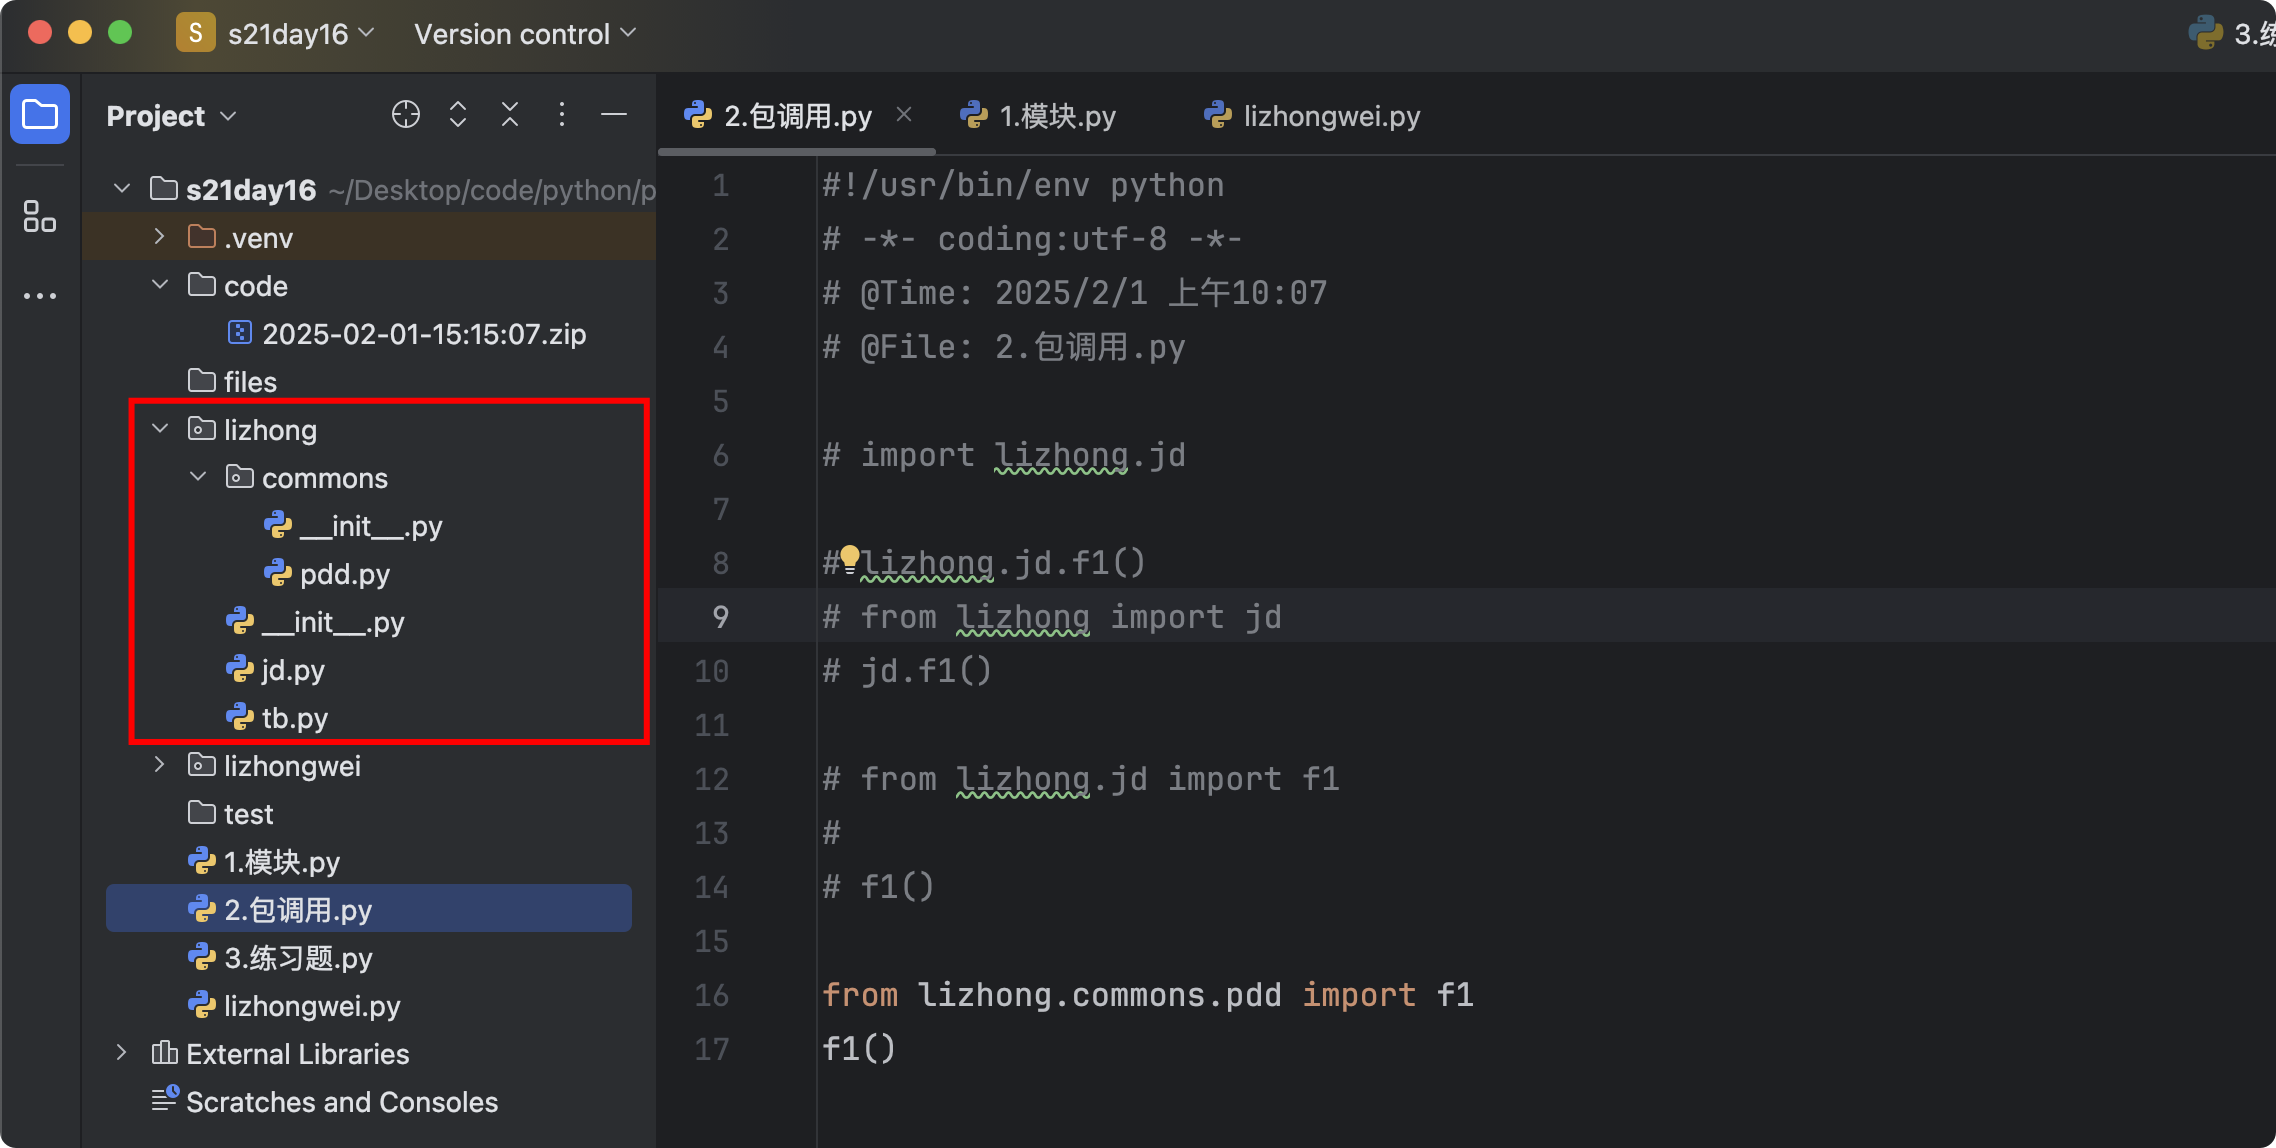The image size is (2276, 1148).
Task: Expand the lizhongwei package folder
Action: click(160, 765)
